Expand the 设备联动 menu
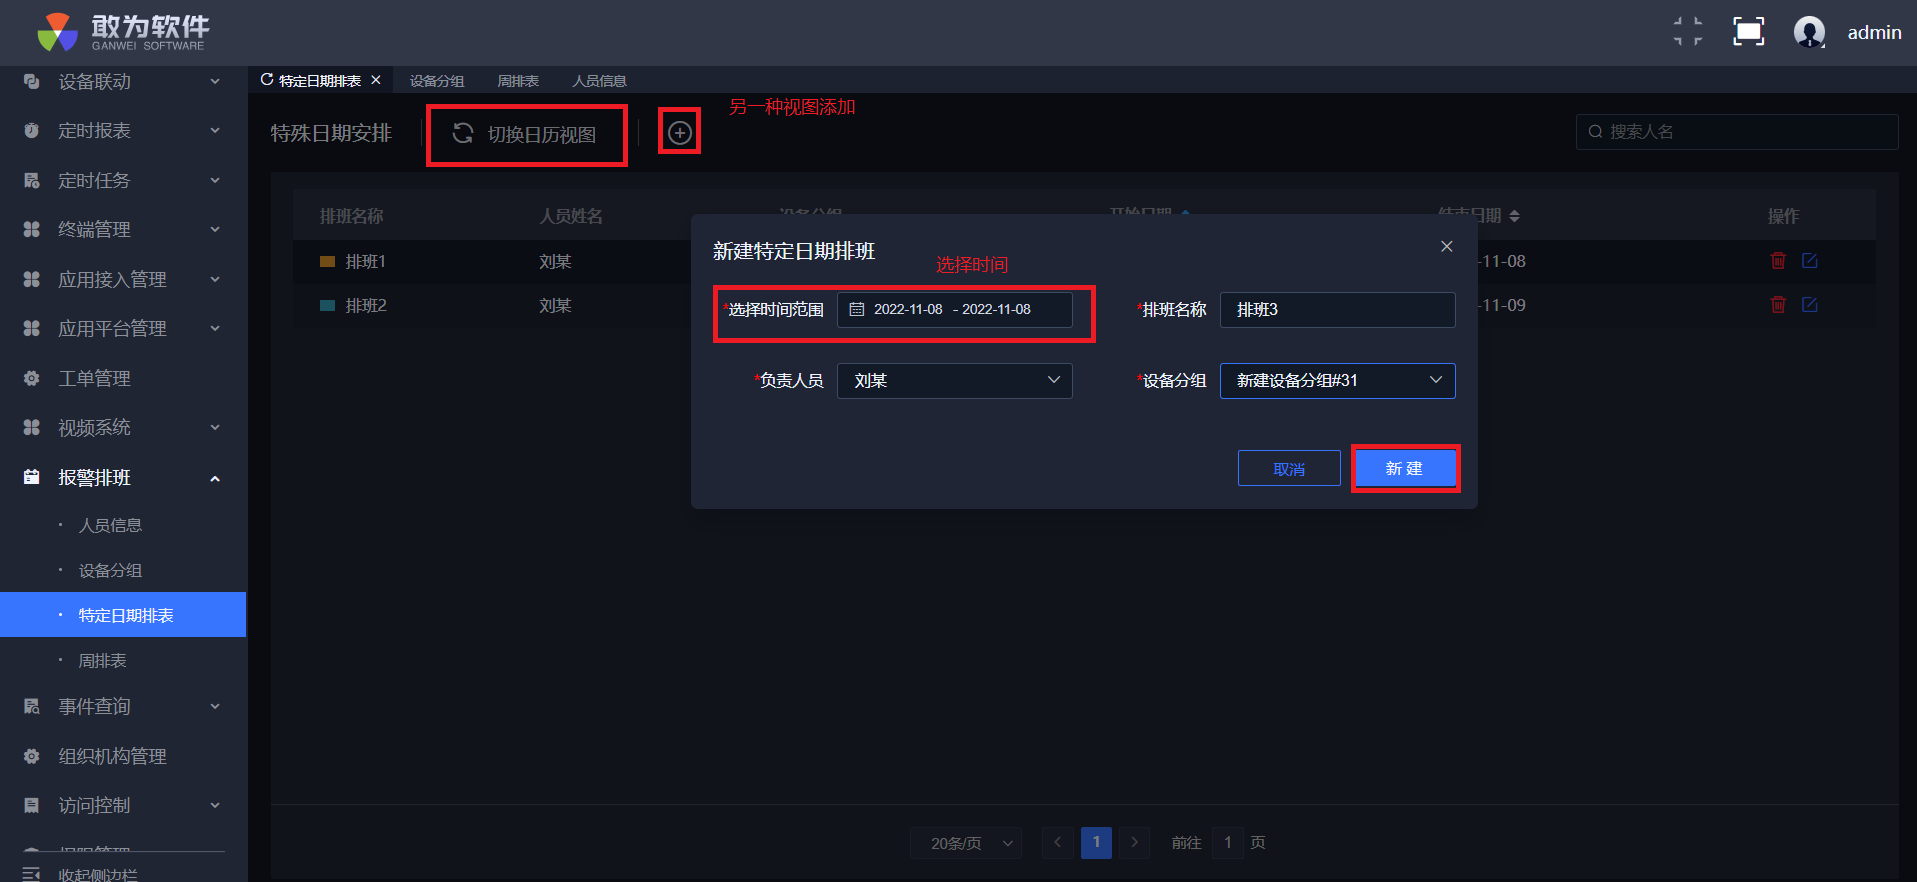The width and height of the screenshot is (1917, 882). 215,82
